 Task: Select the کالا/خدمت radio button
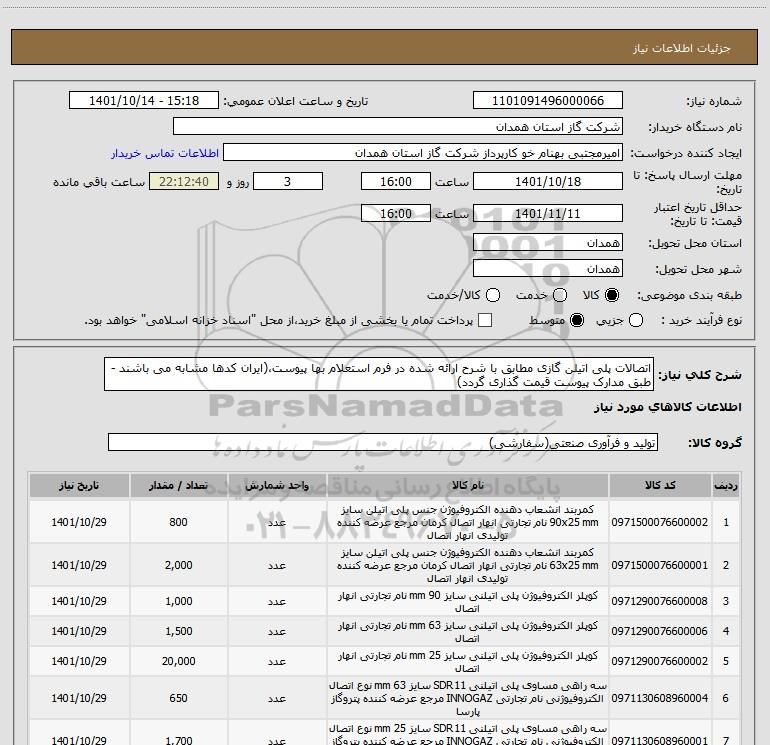pos(493,295)
